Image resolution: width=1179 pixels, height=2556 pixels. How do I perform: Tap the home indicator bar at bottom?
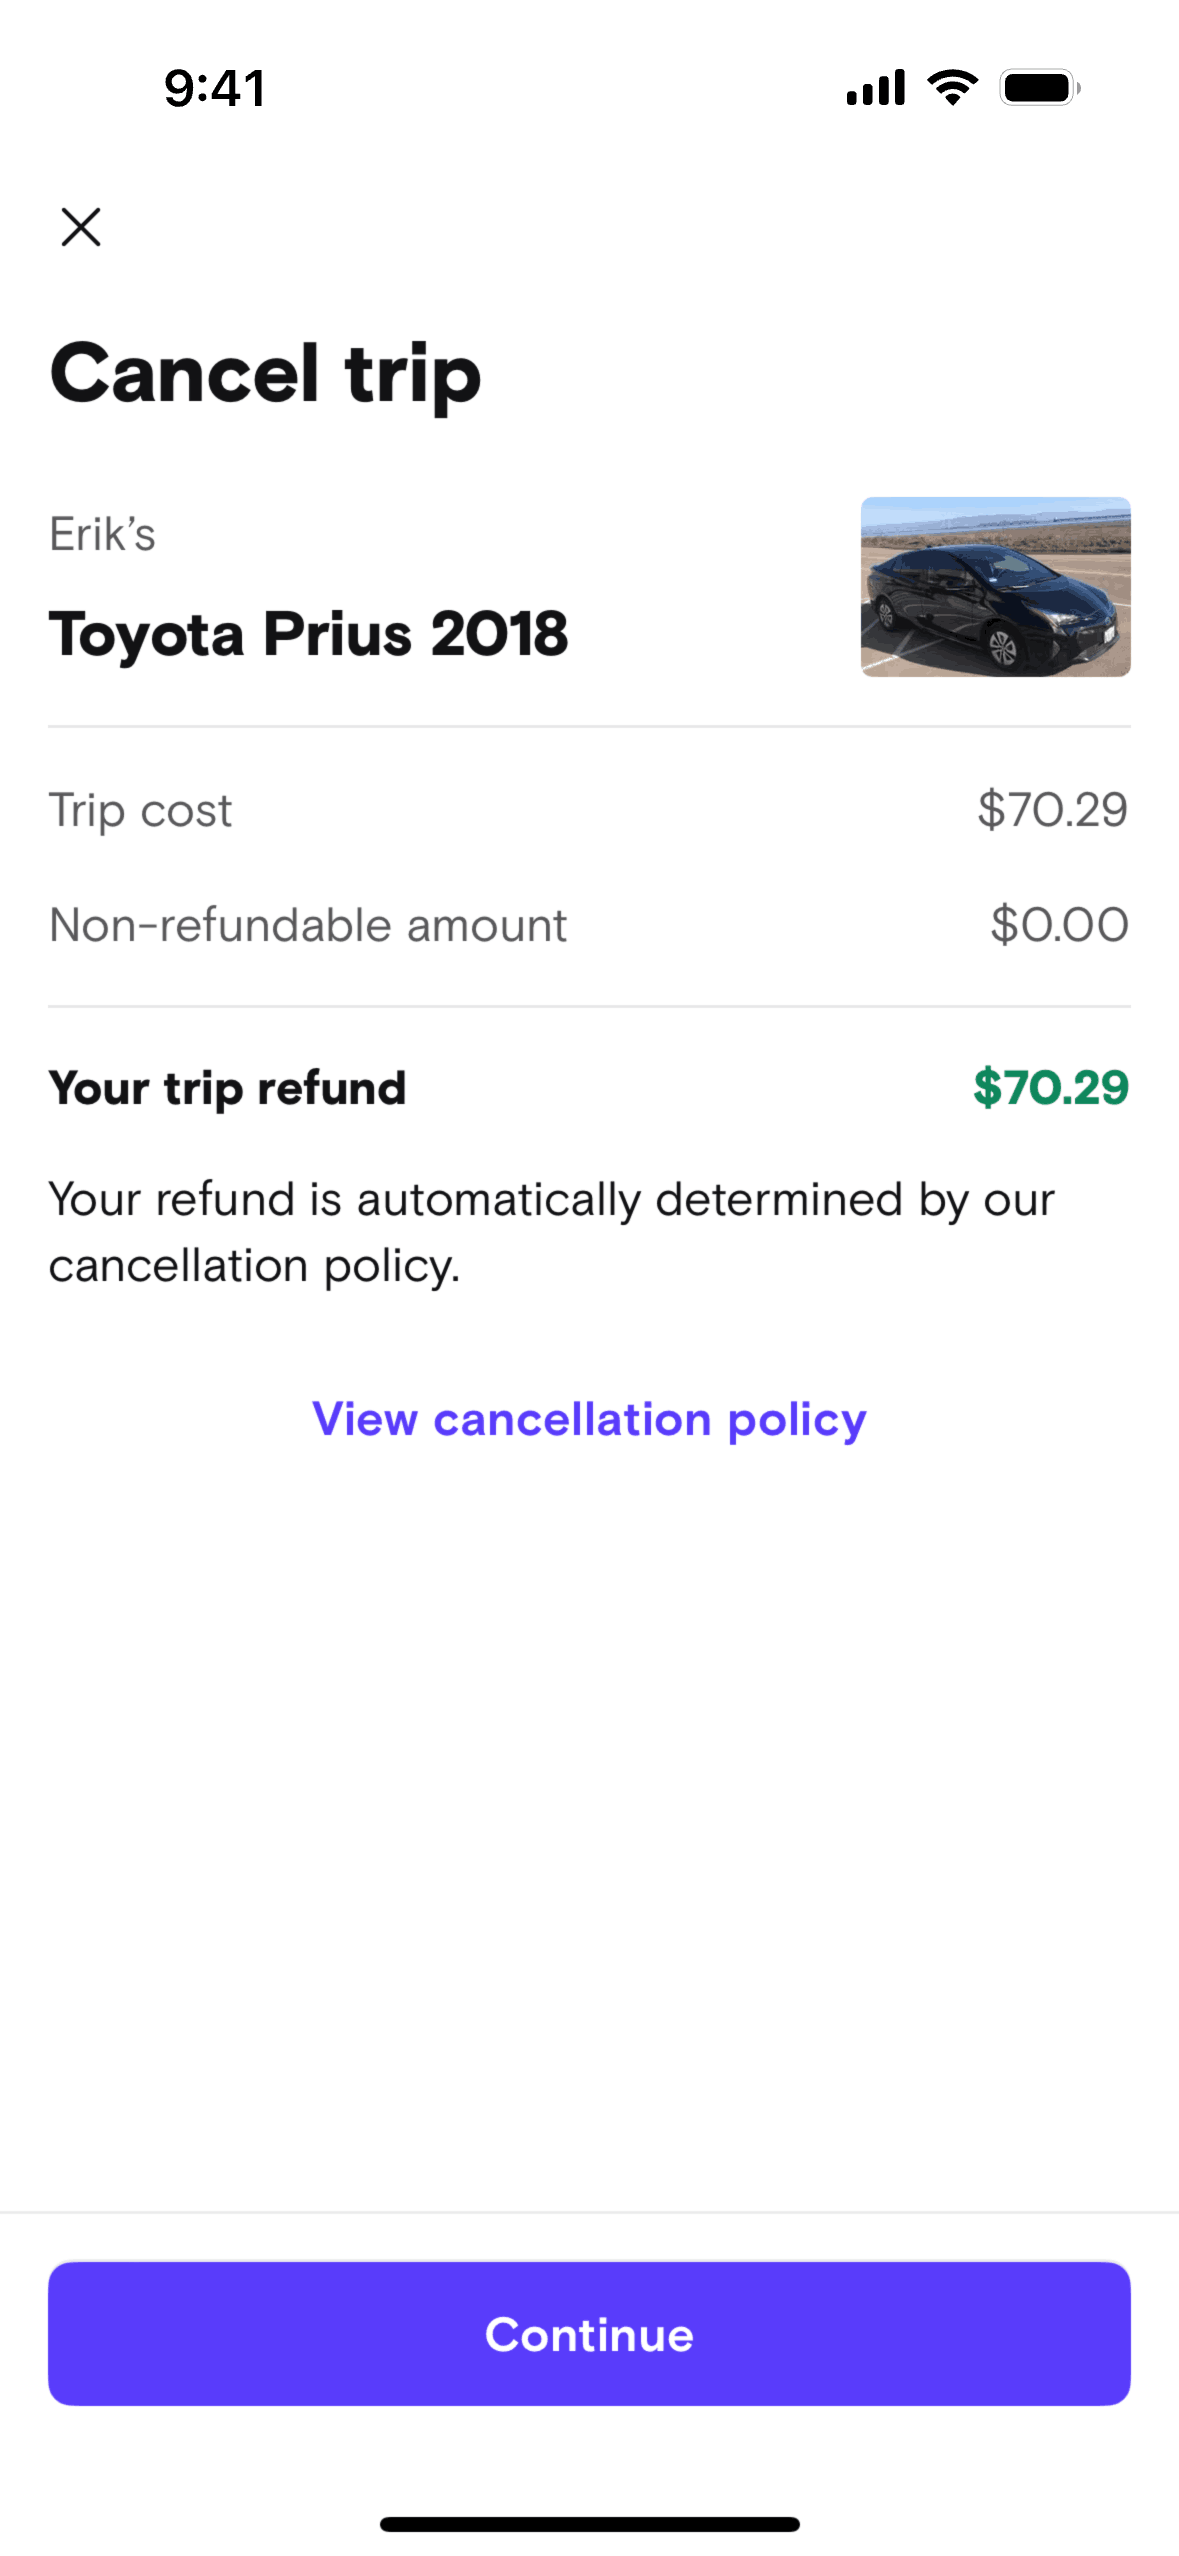pos(589,2524)
